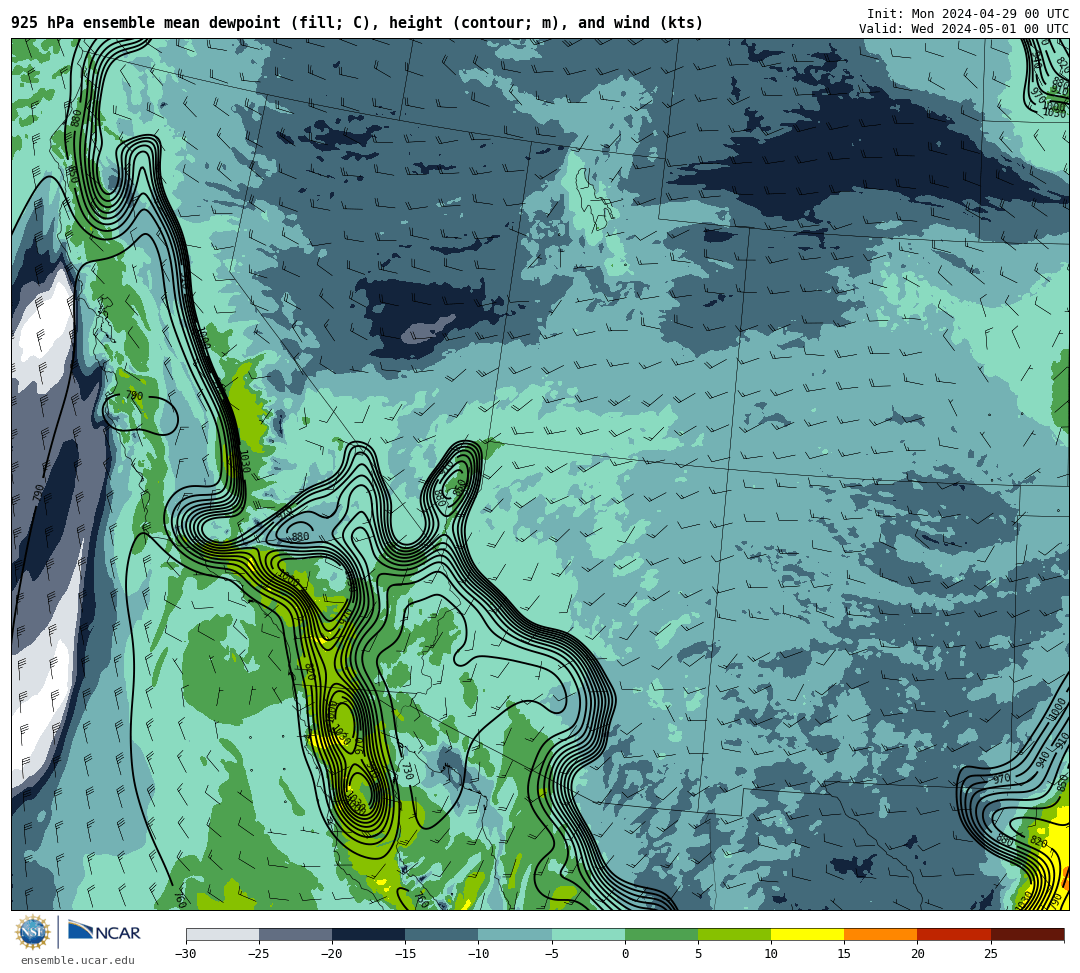The image size is (1080, 973).
Task: Click the NSF logo
Action: (33, 932)
